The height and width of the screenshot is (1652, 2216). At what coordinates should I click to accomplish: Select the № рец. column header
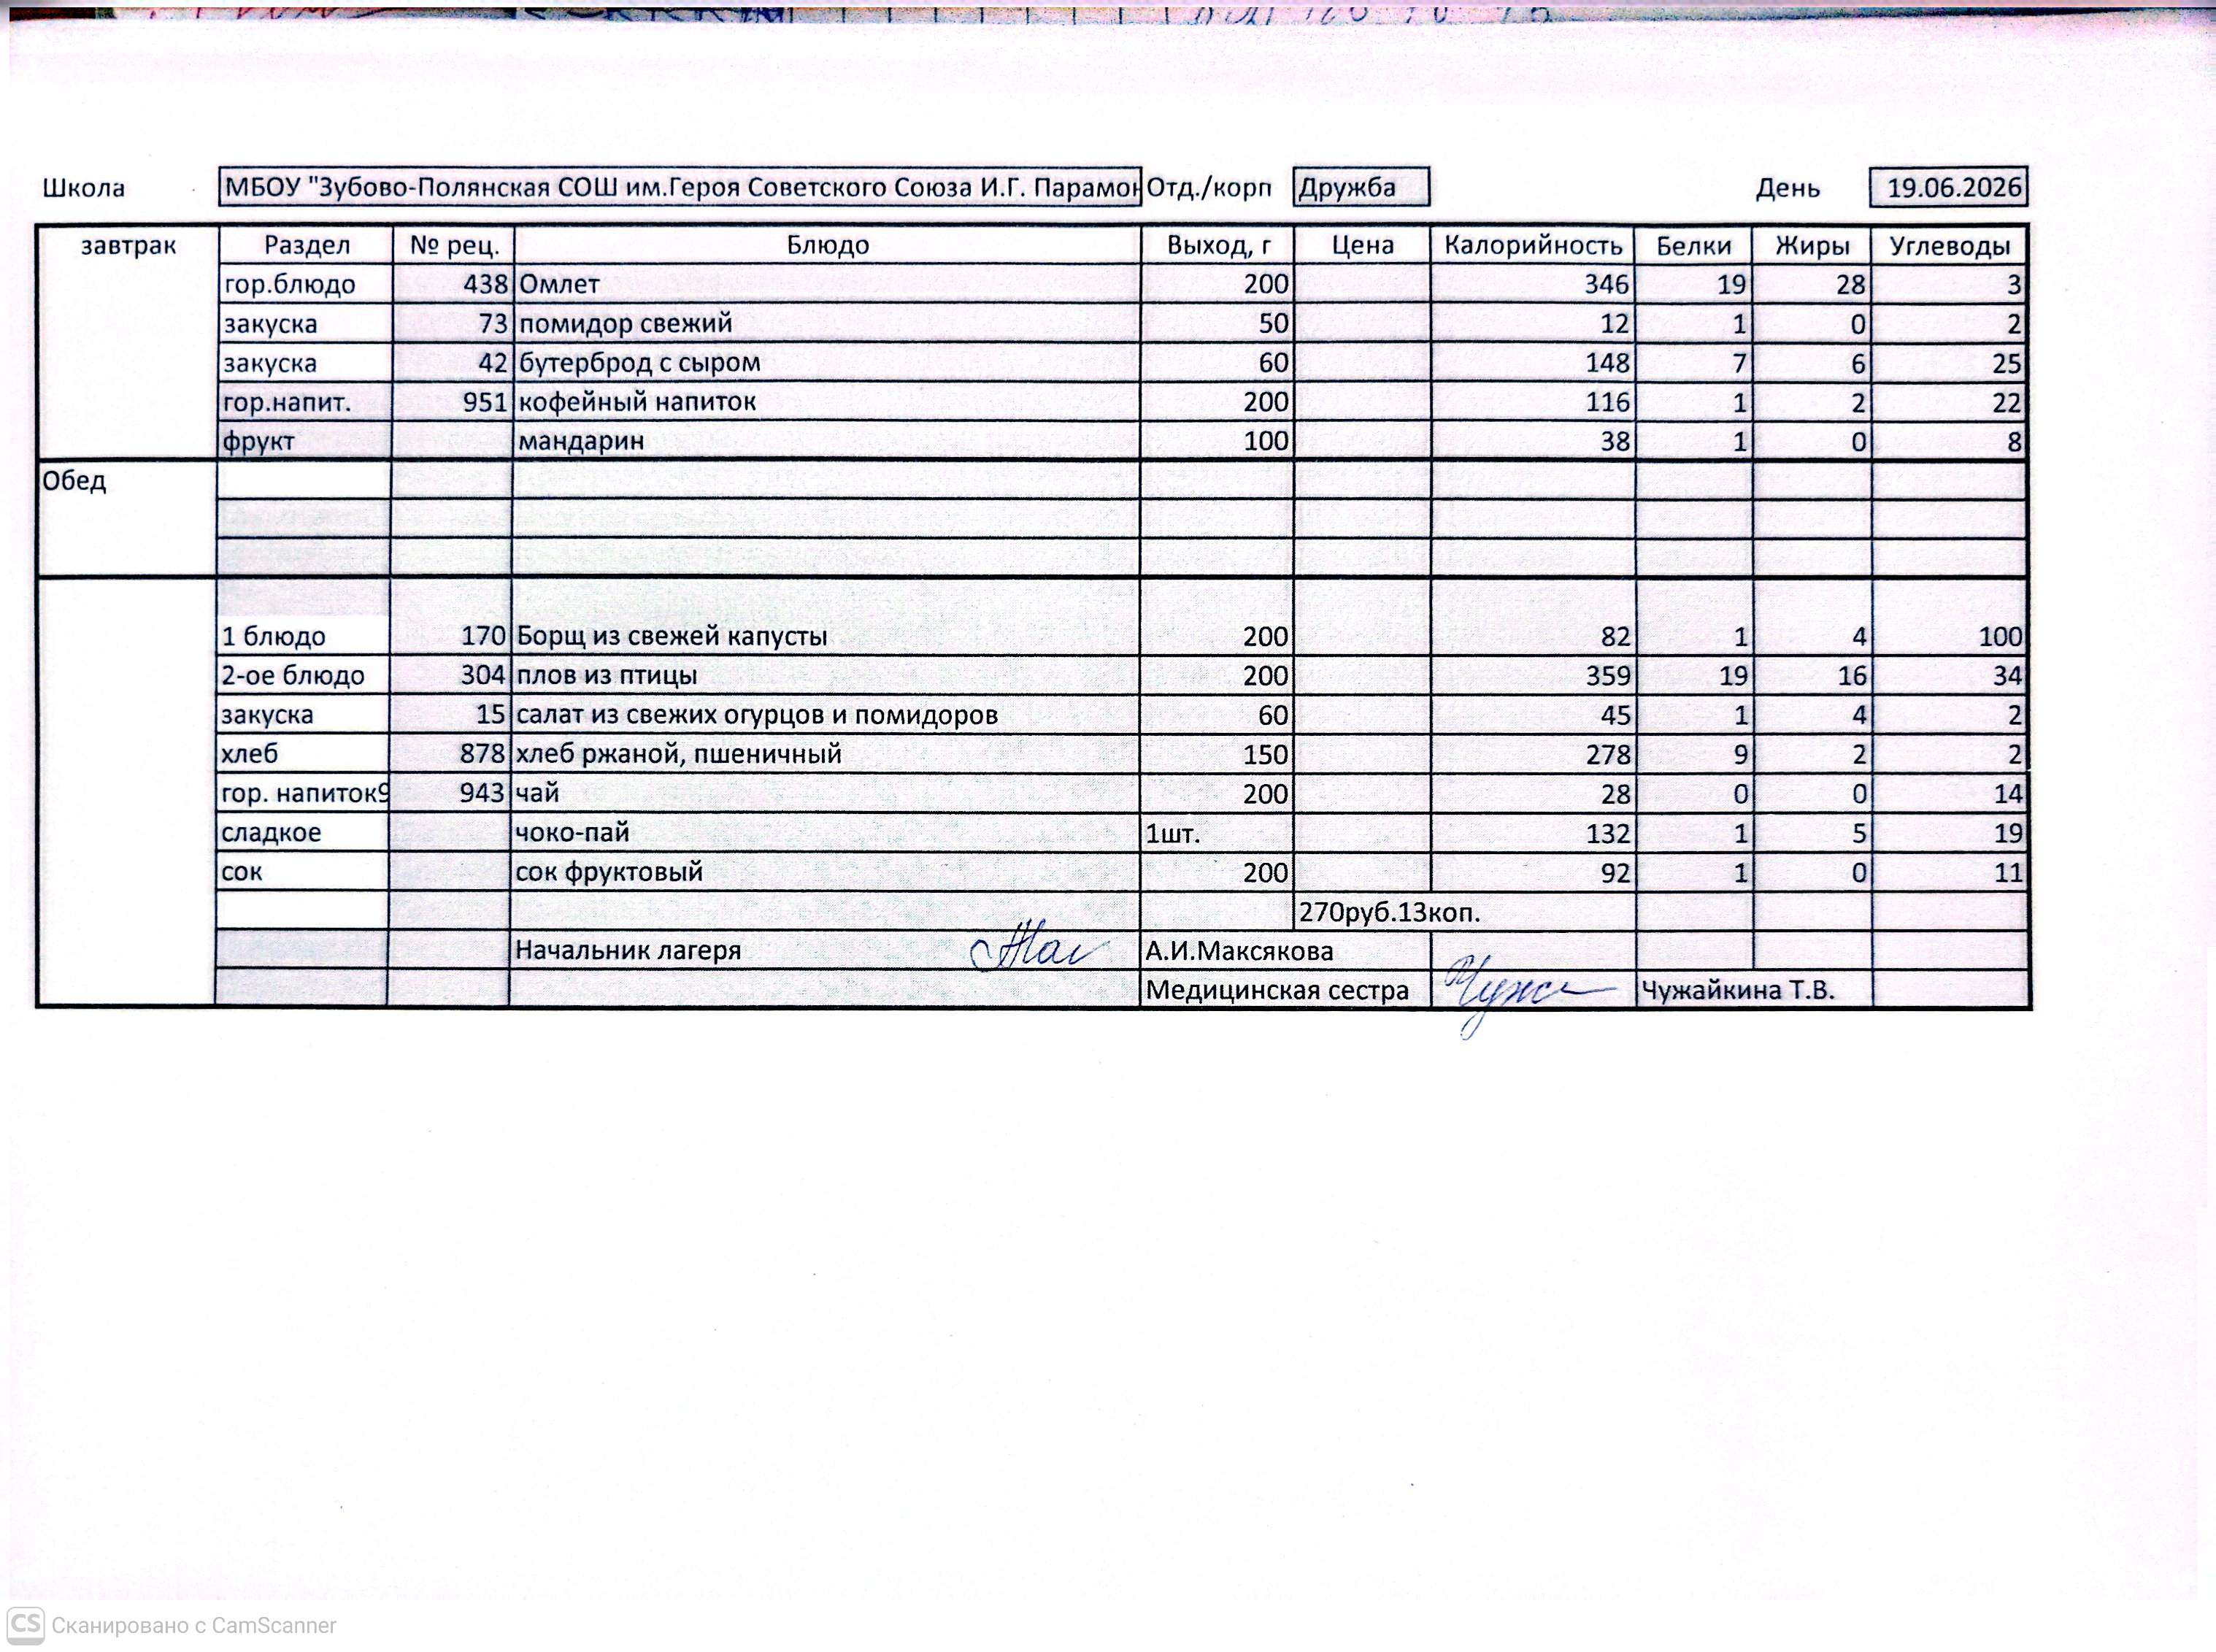click(x=454, y=245)
